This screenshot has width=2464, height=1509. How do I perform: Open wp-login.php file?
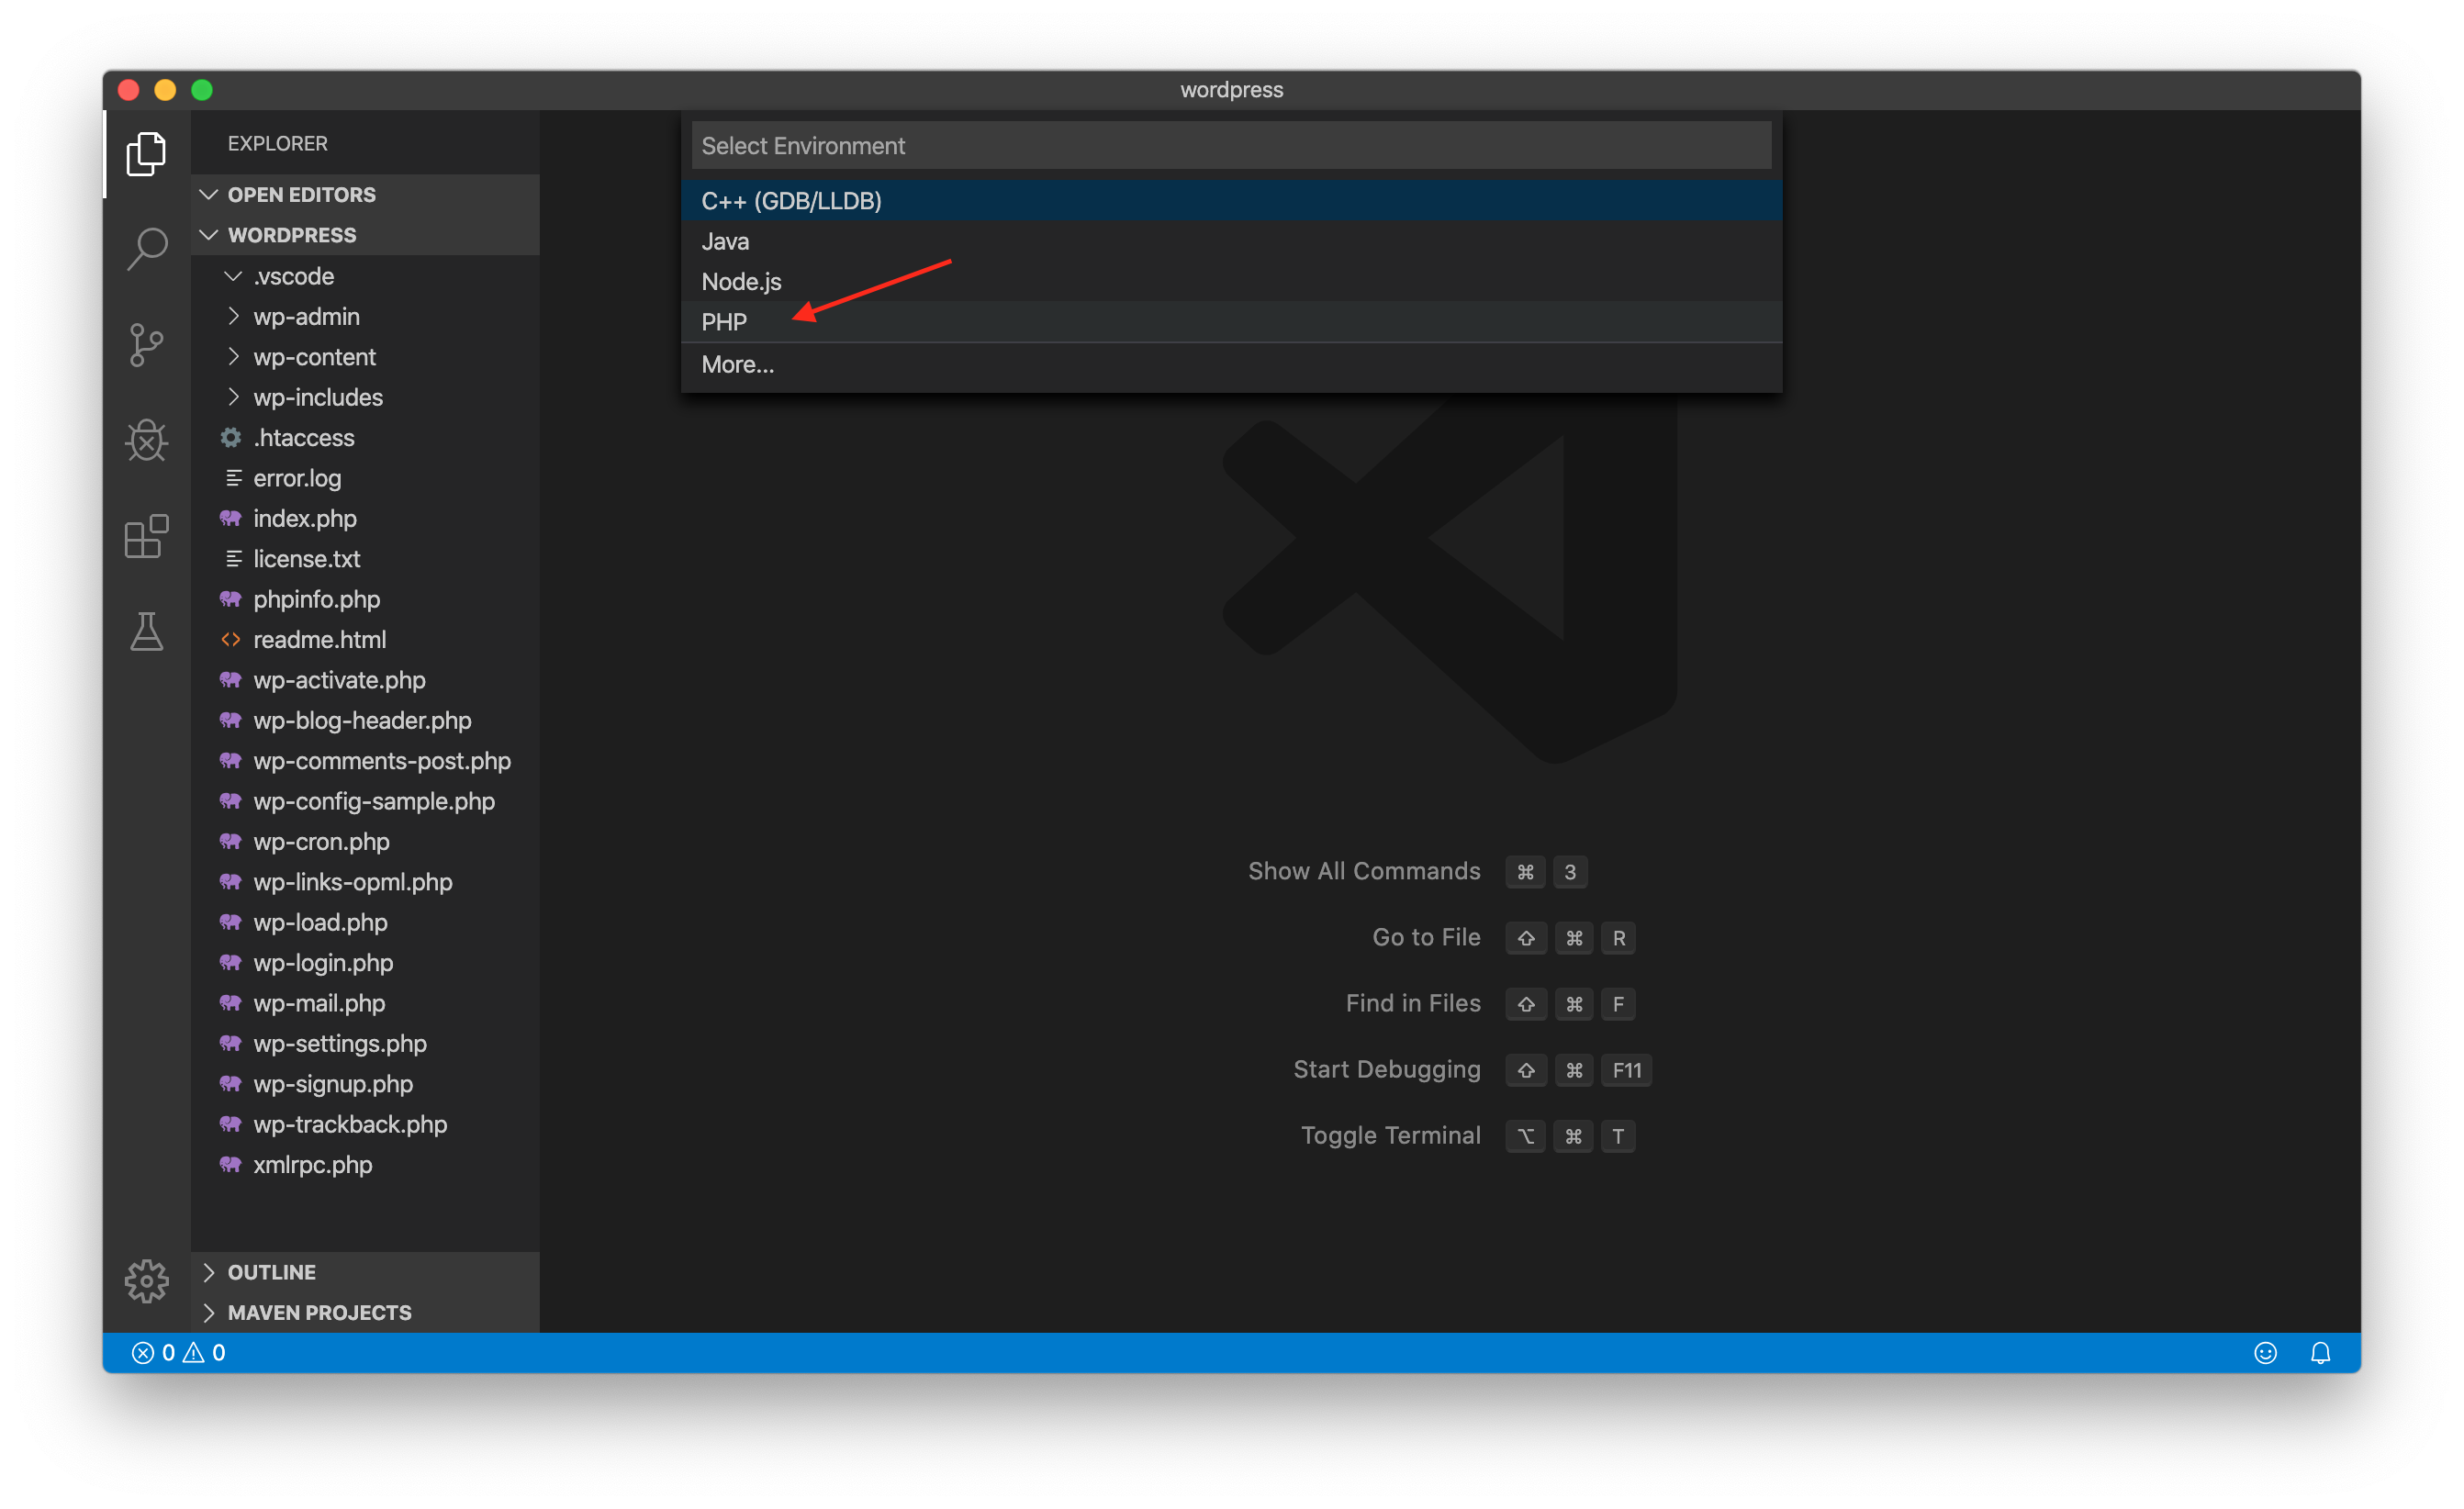[x=365, y=963]
